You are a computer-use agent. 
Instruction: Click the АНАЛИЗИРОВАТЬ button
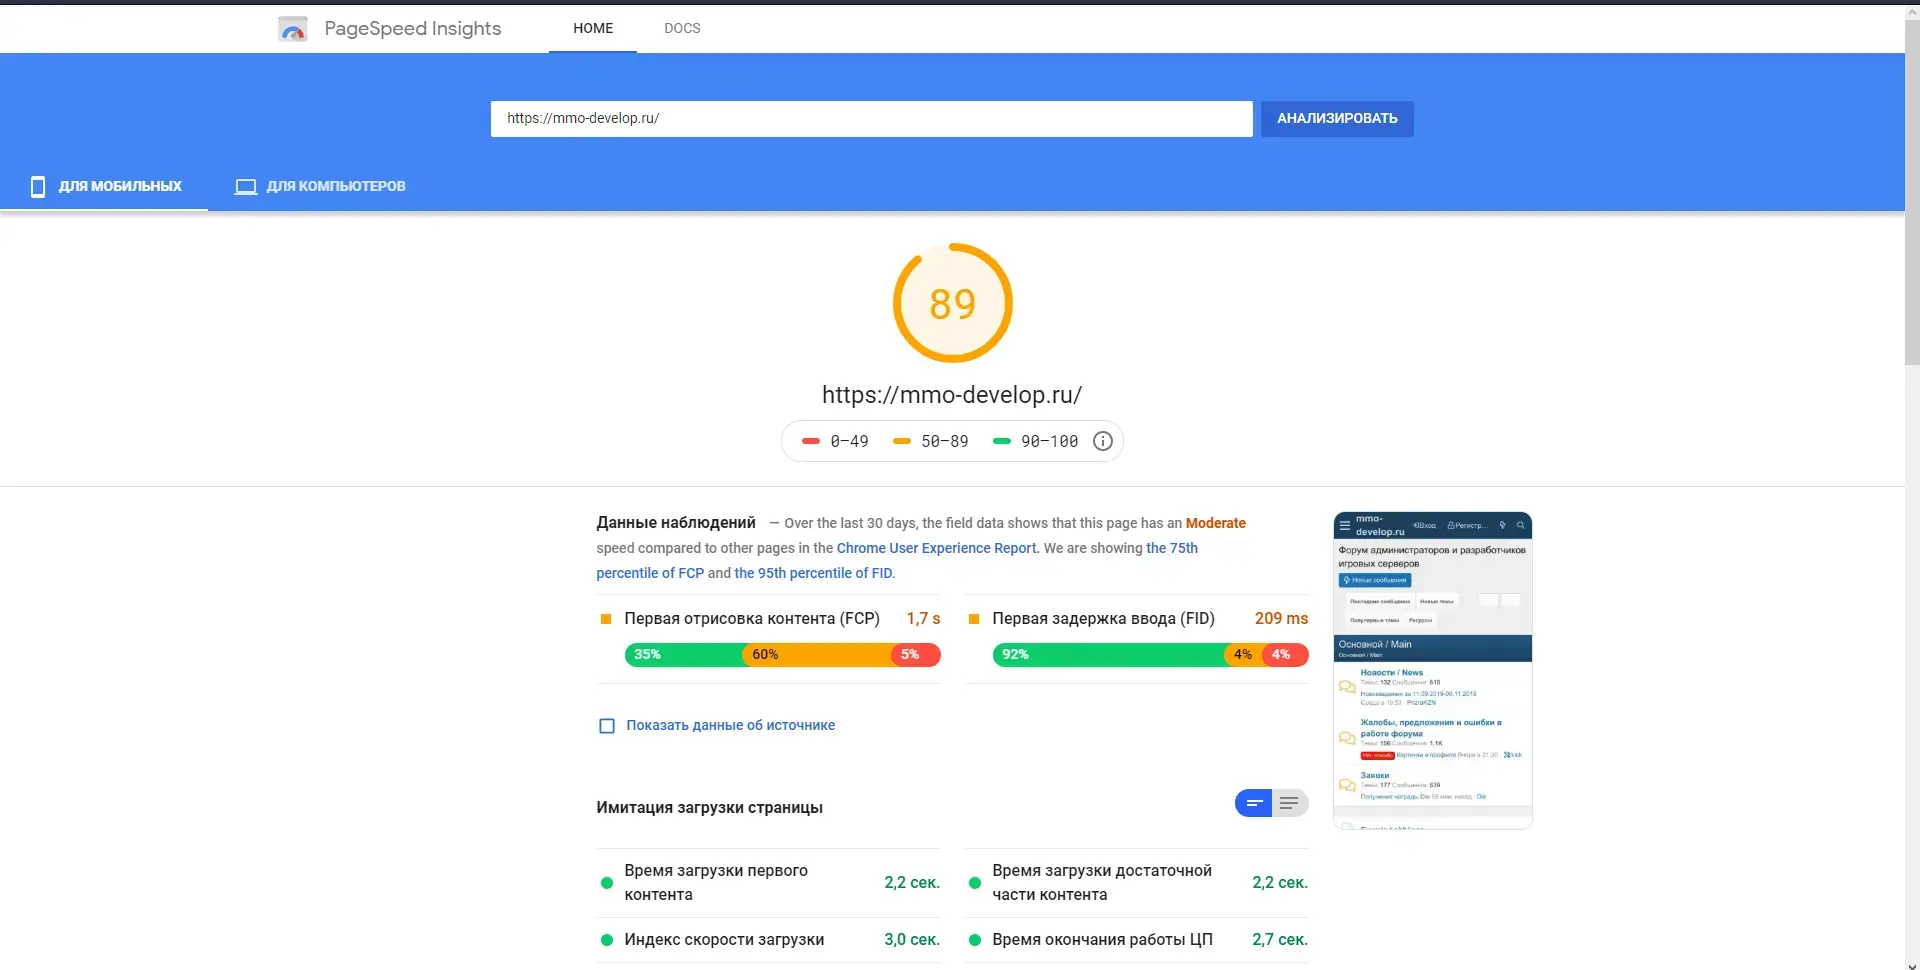pos(1337,118)
